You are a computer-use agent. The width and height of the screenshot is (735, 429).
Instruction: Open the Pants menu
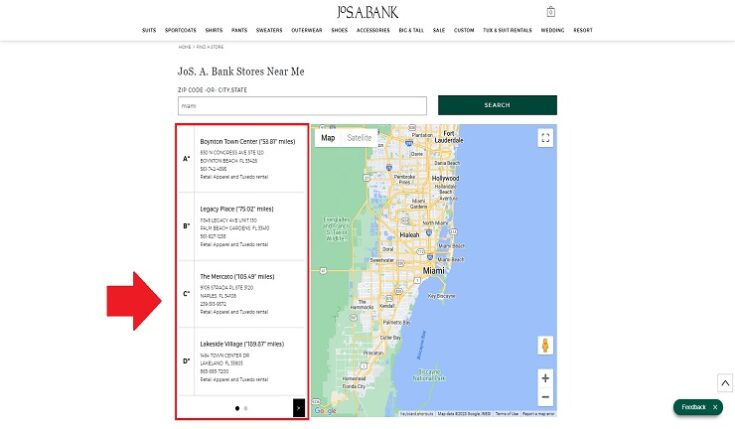click(x=239, y=30)
